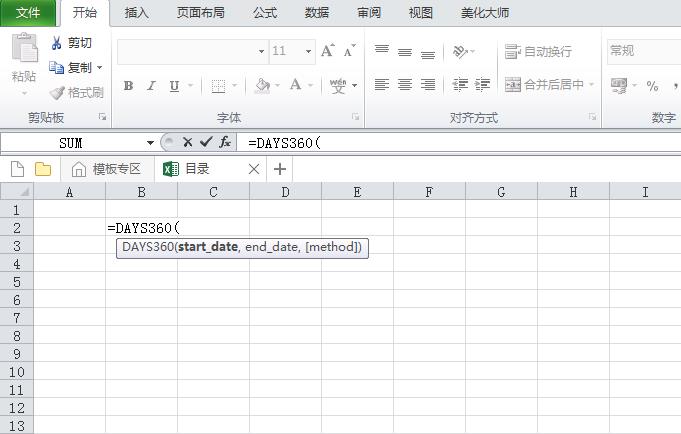Expand the Name Box dropdown arrow
The height and width of the screenshot is (434, 681).
pos(151,143)
